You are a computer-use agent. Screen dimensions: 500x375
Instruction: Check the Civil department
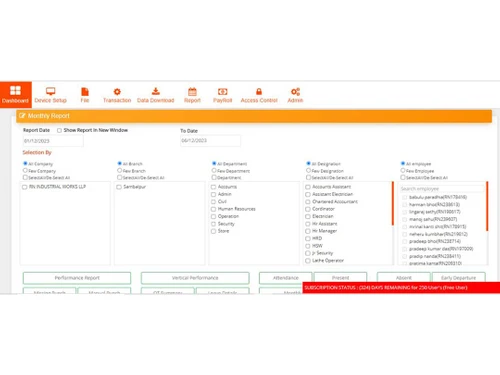click(x=214, y=202)
